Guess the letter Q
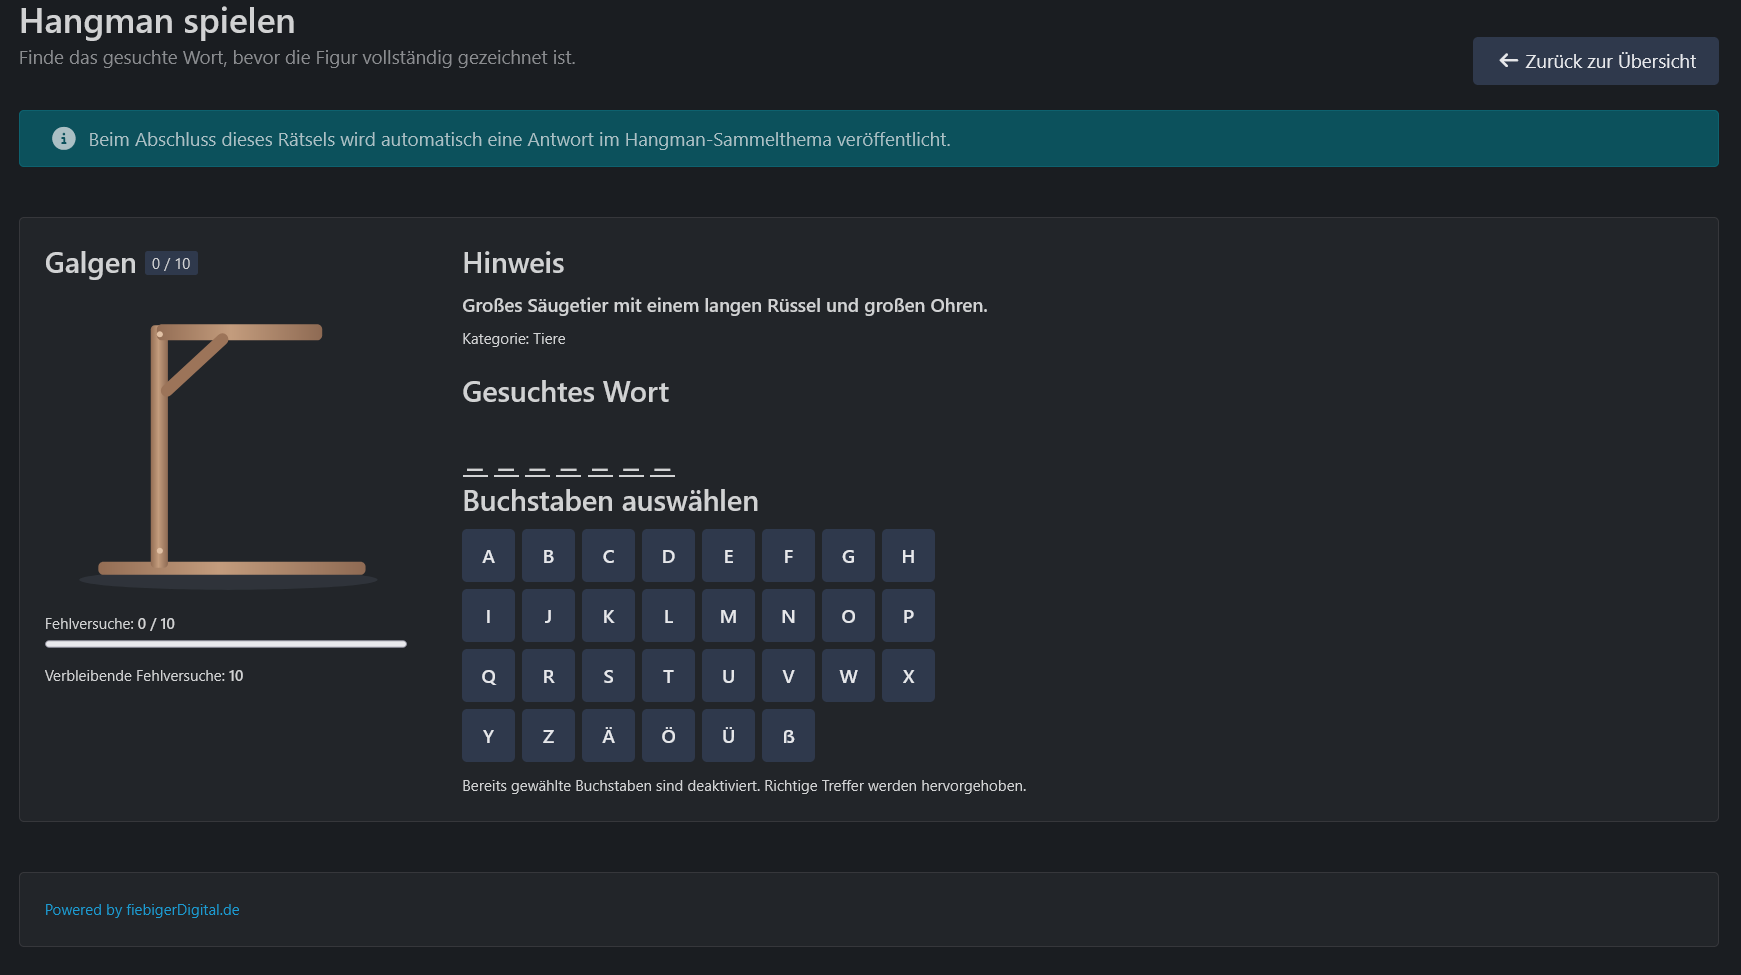The image size is (1741, 975). coord(488,676)
